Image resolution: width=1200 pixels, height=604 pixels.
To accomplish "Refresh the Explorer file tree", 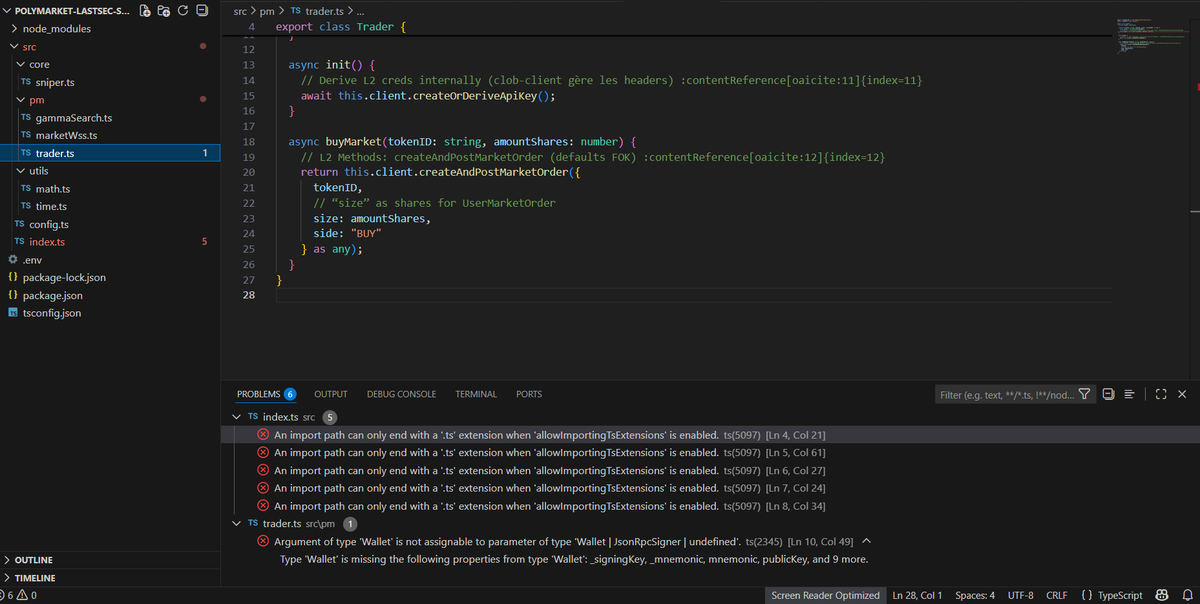I will (182, 11).
